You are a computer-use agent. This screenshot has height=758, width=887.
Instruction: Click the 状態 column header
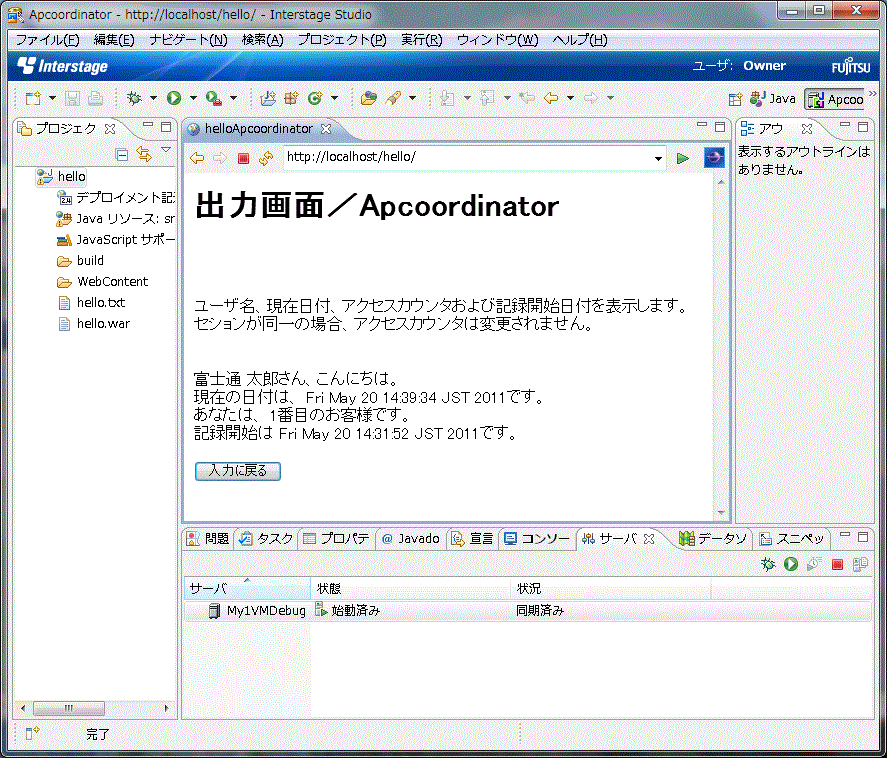(x=411, y=588)
